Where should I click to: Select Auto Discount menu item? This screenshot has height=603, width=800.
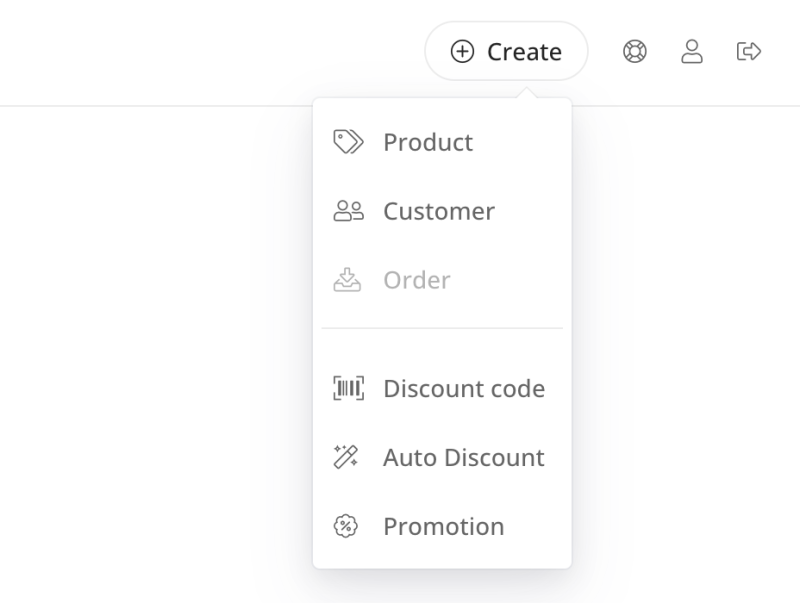[442, 457]
